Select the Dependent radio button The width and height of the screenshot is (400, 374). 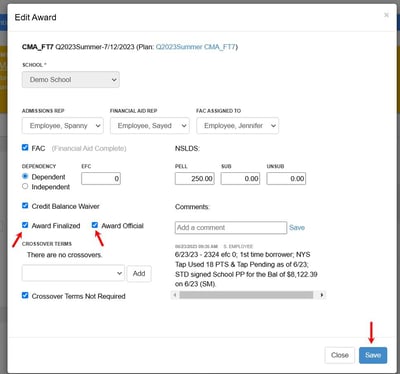(x=25, y=176)
